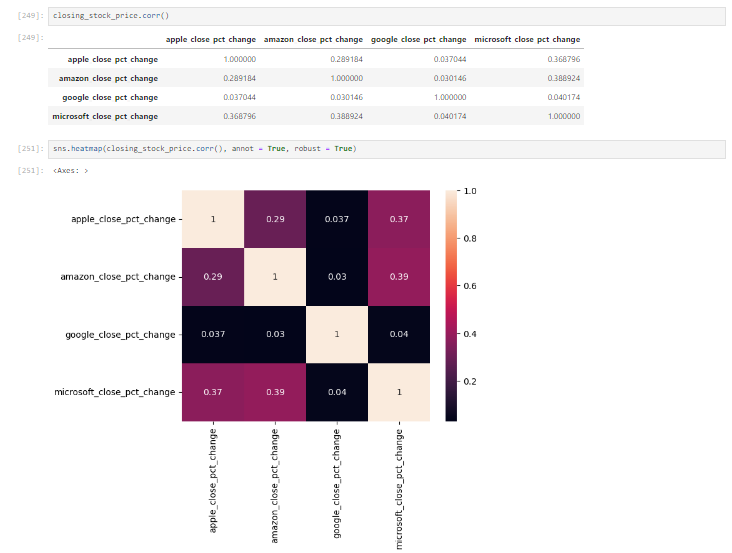Click heatmap cell 0.29 in the amazon row
This screenshot has height=553, width=732.
coord(213,277)
